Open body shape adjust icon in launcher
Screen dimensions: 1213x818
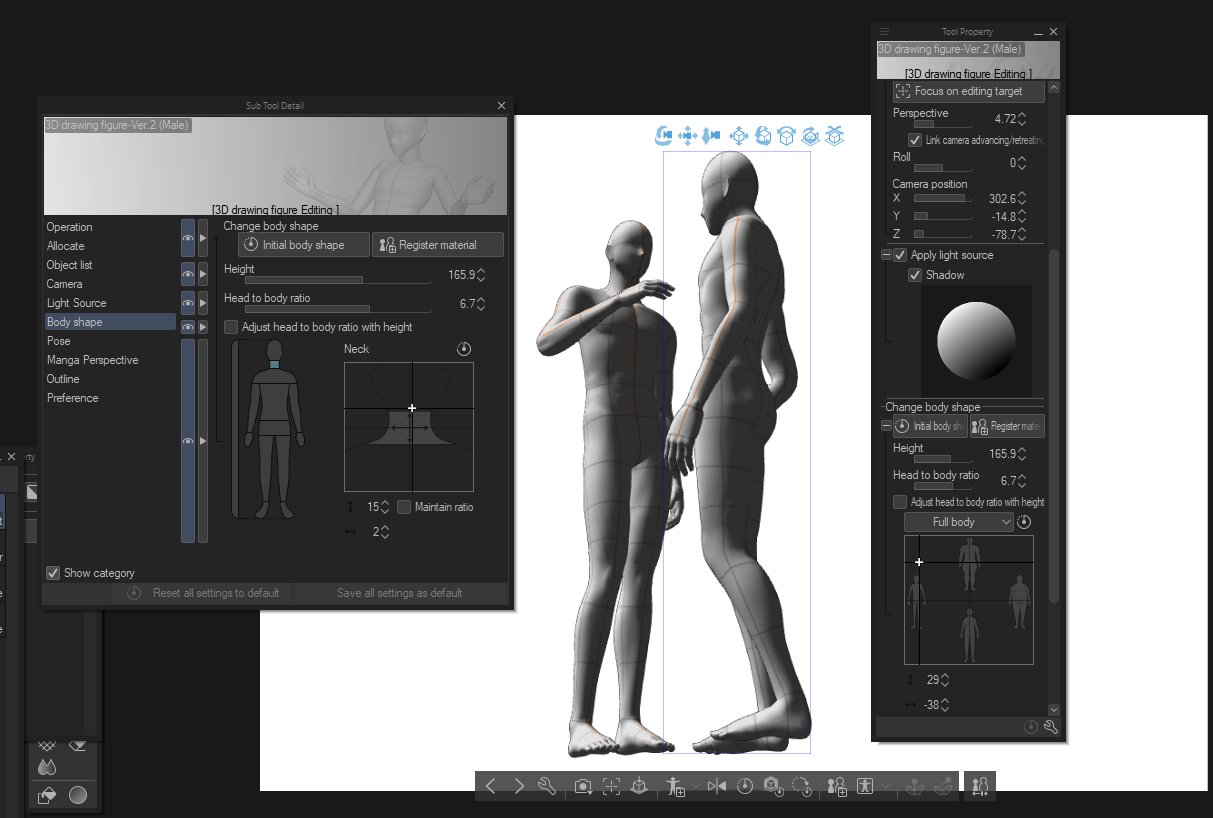point(865,786)
